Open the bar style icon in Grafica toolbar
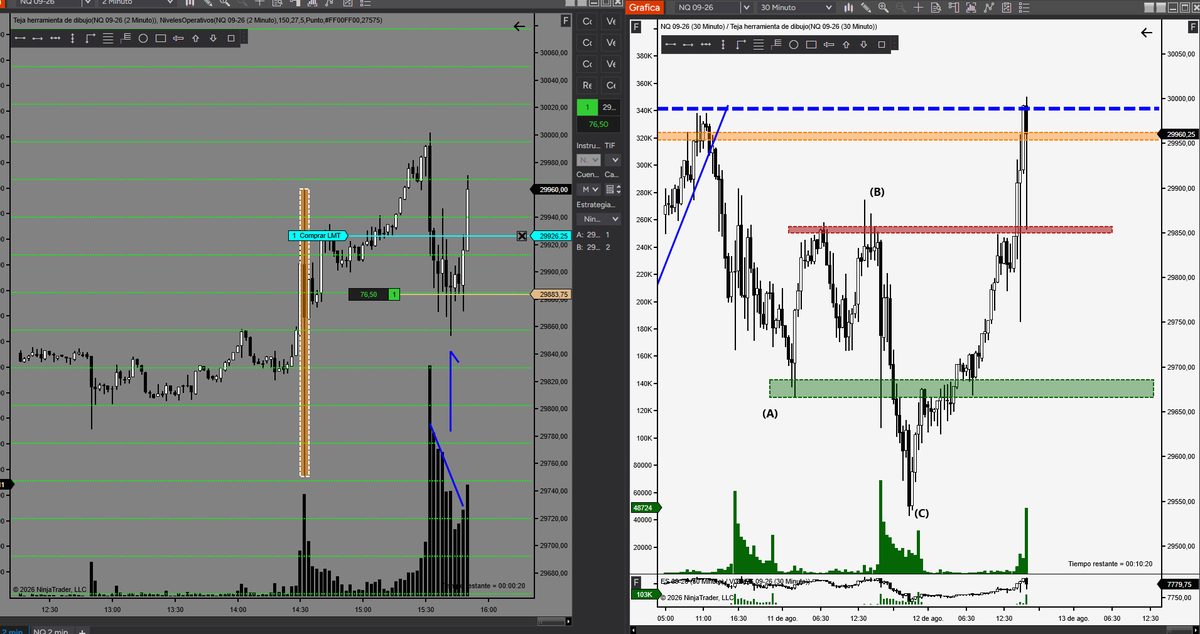The height and width of the screenshot is (634, 1200). 847,8
